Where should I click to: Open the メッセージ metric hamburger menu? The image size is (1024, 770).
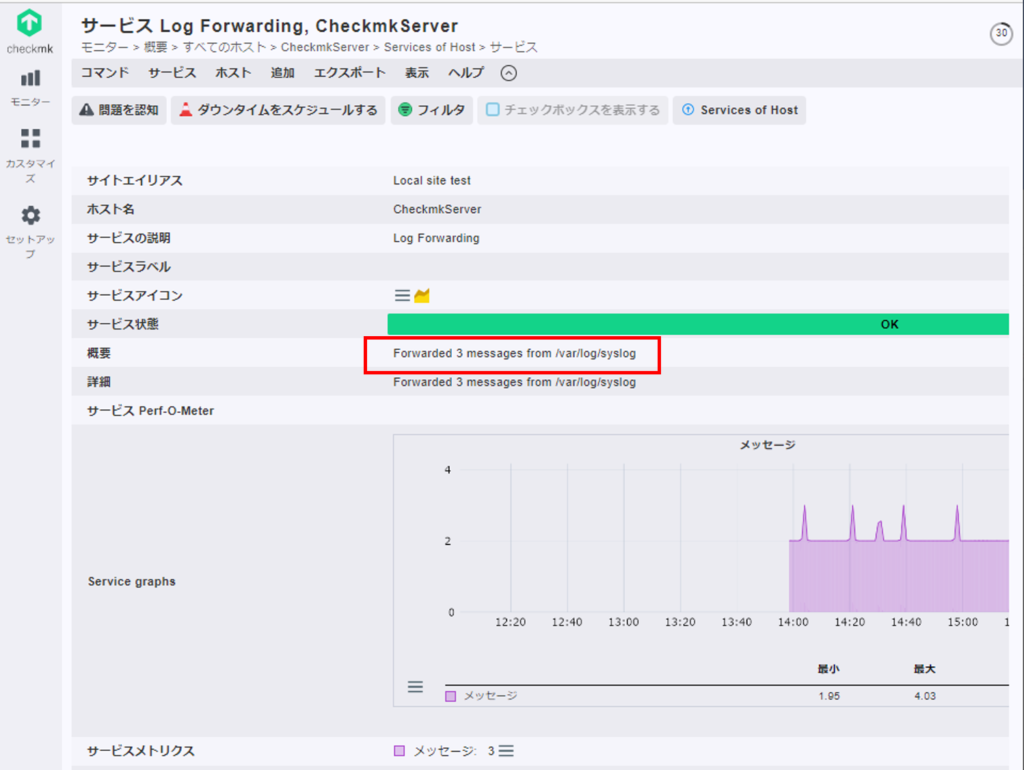[x=506, y=751]
